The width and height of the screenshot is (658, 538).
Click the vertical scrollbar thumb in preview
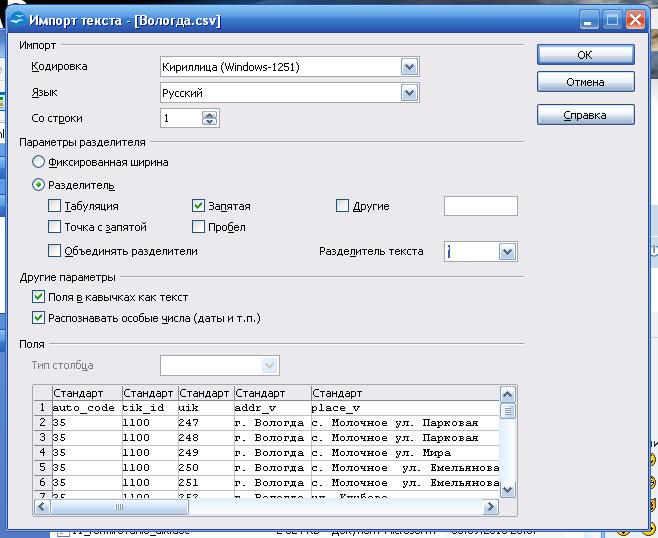508,410
